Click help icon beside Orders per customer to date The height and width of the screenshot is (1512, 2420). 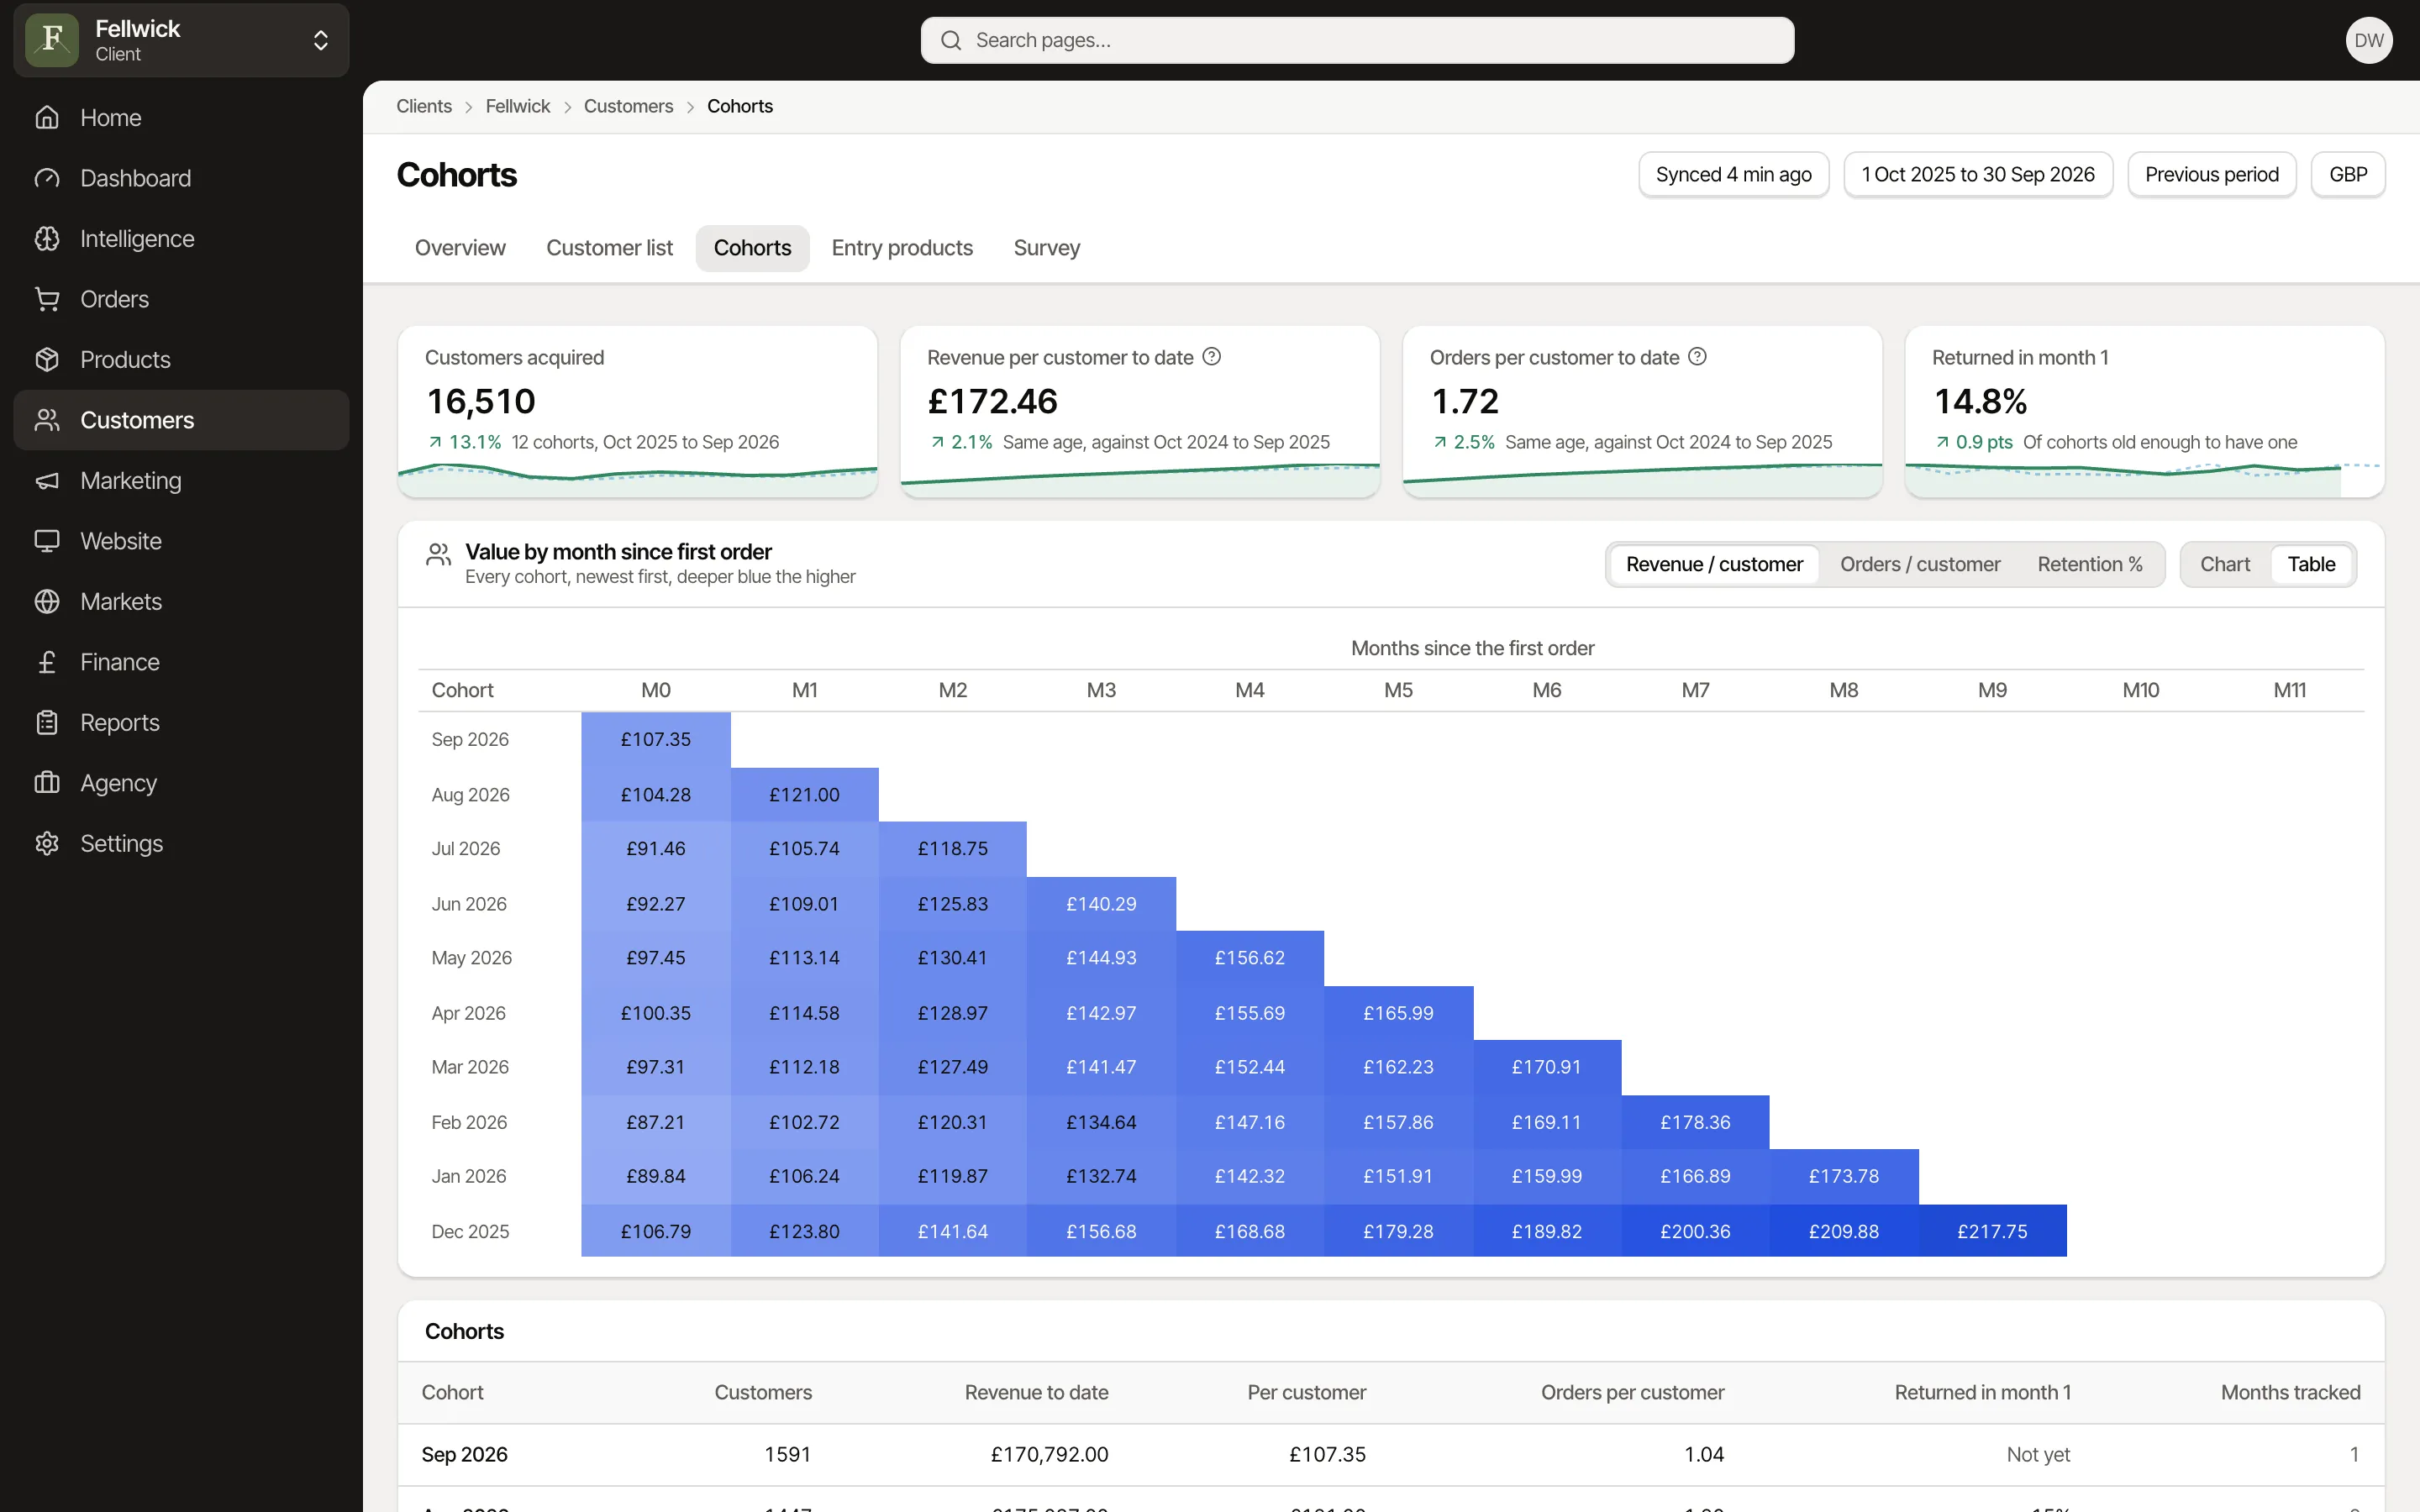coord(1698,357)
